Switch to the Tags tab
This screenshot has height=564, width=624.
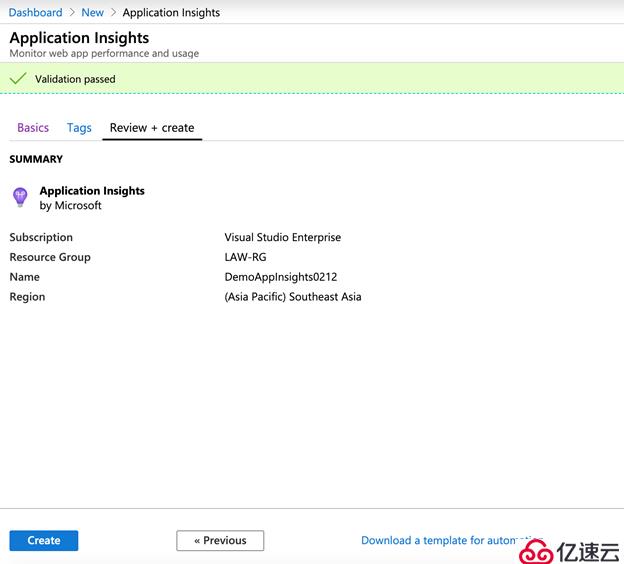click(x=79, y=128)
